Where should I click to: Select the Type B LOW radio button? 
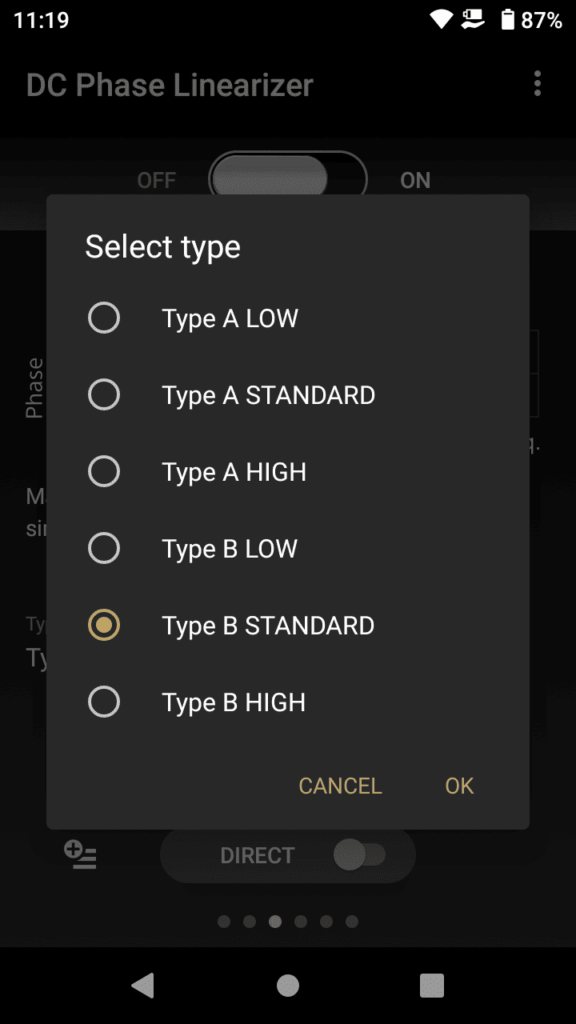pyautogui.click(x=104, y=548)
